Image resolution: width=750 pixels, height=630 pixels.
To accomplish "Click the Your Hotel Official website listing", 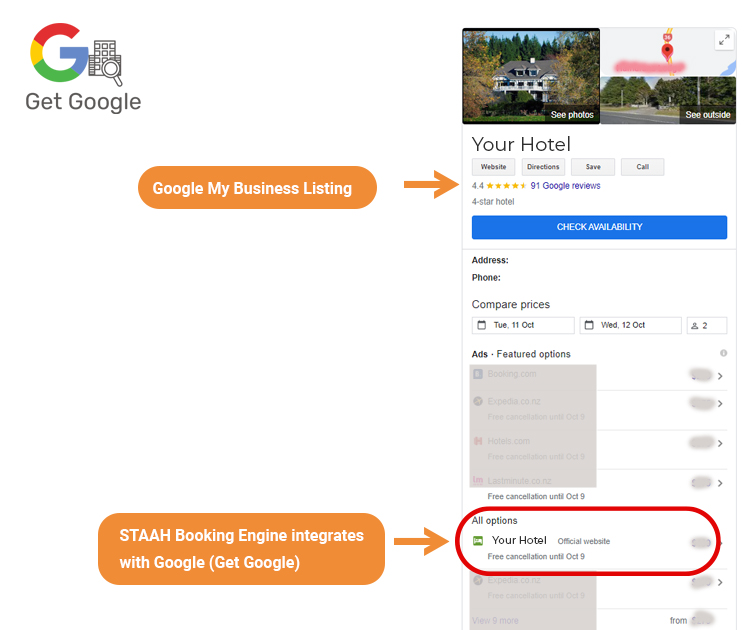I will pyautogui.click(x=598, y=547).
